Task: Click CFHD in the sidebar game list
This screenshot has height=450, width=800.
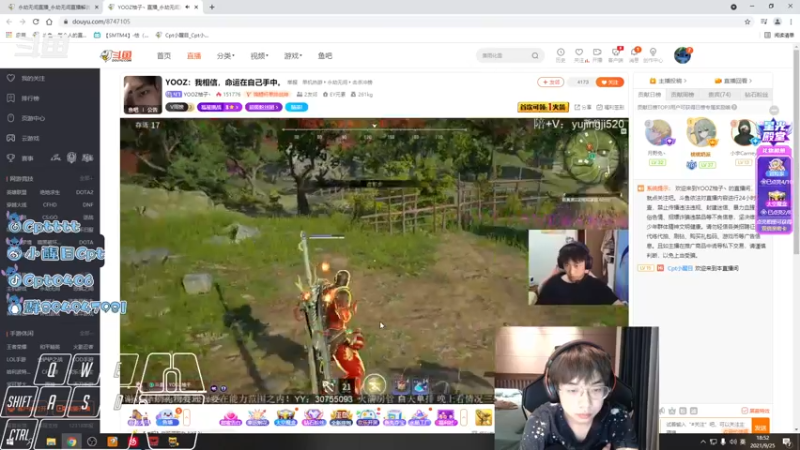Action: (50, 205)
